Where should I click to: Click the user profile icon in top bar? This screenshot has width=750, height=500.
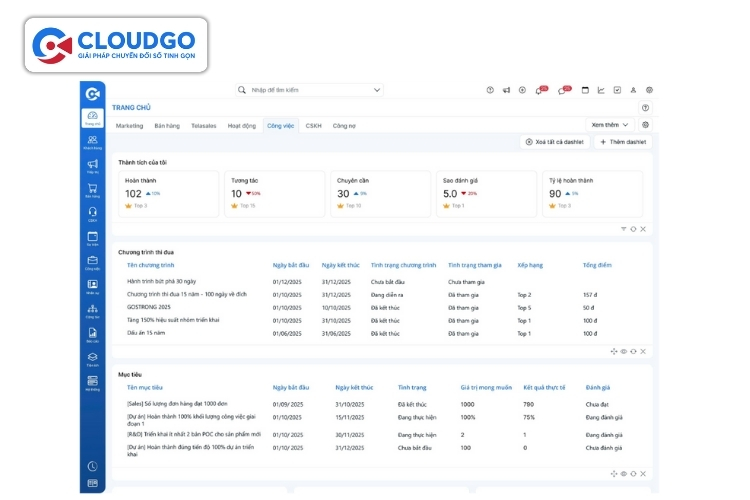click(633, 90)
